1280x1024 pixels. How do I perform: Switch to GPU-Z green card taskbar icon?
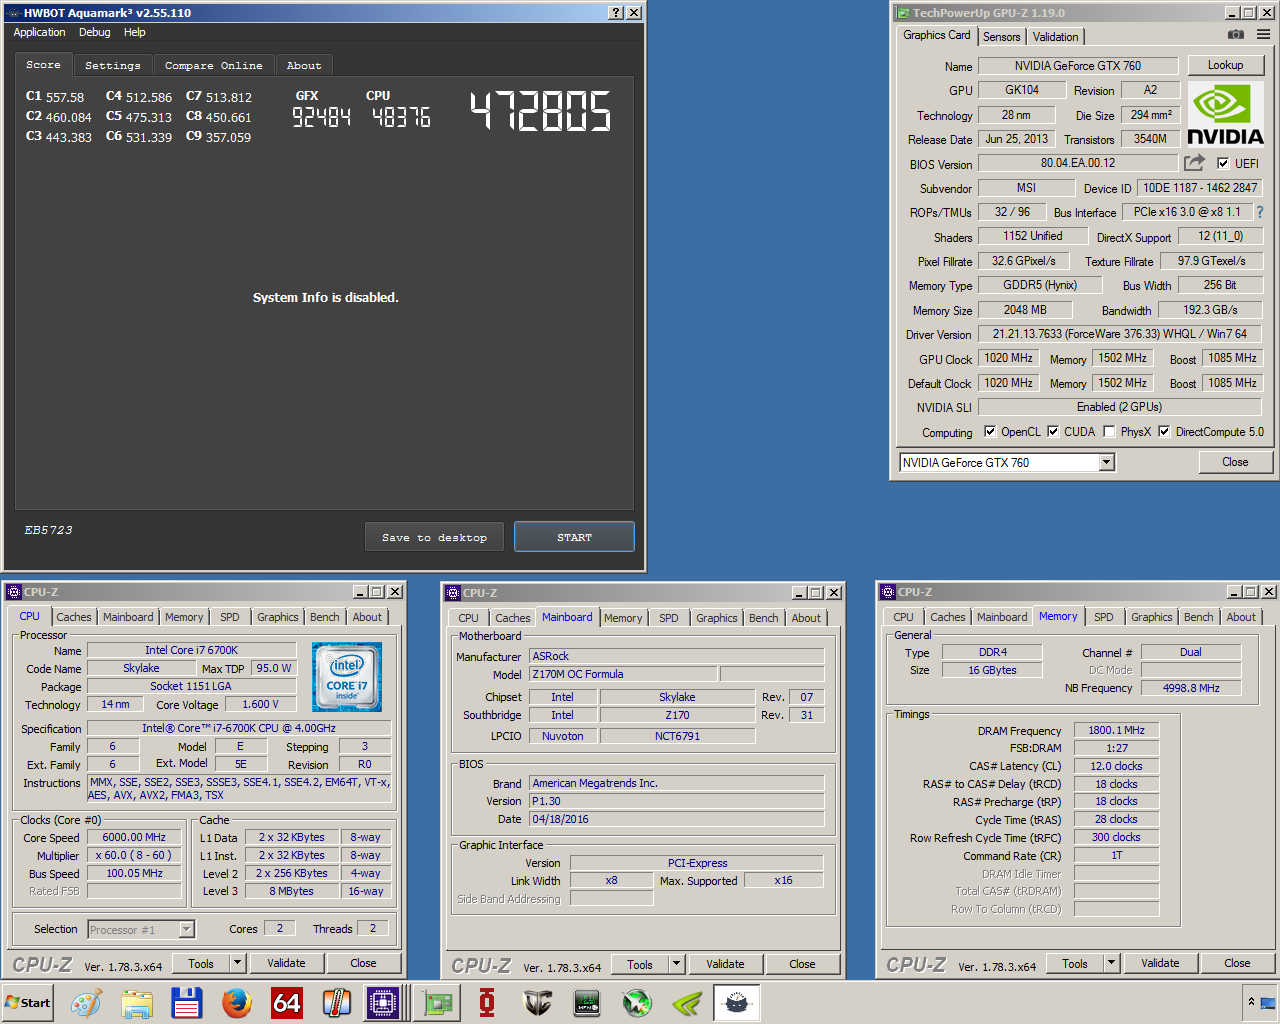pos(436,1002)
